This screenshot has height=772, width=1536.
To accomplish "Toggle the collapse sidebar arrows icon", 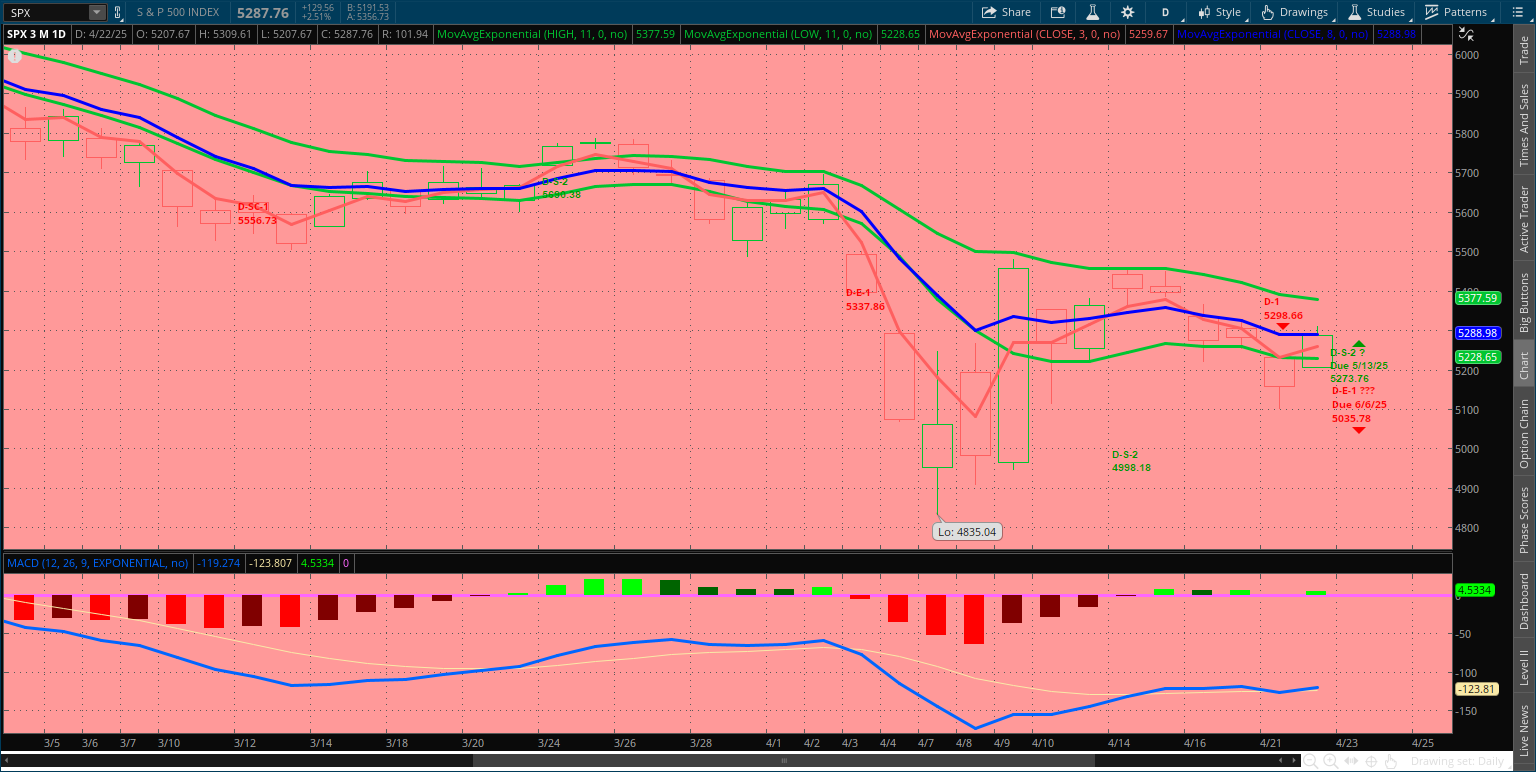I will click(x=1524, y=761).
